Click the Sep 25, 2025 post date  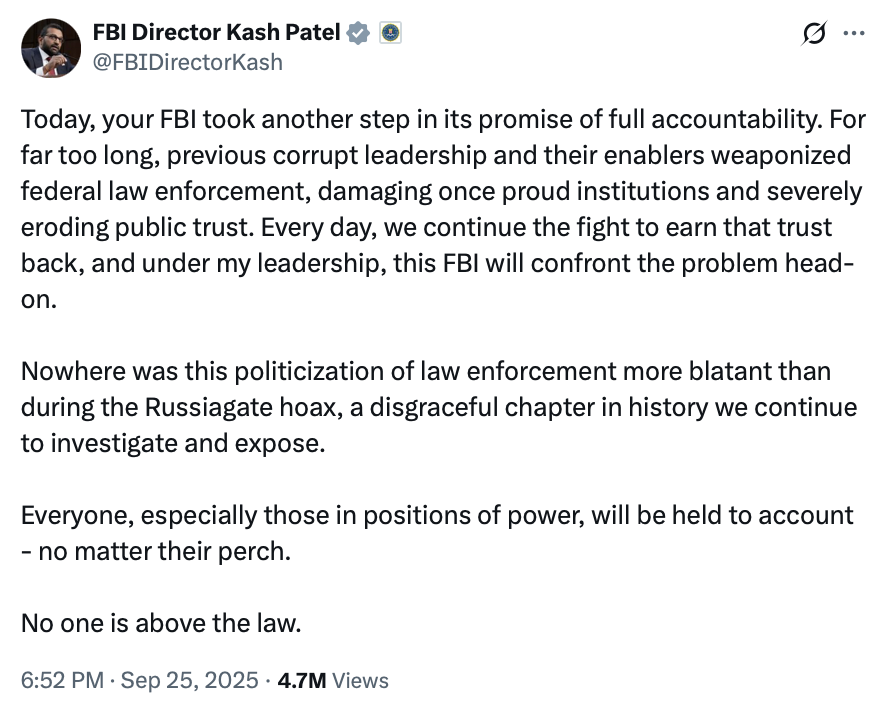pos(194,680)
